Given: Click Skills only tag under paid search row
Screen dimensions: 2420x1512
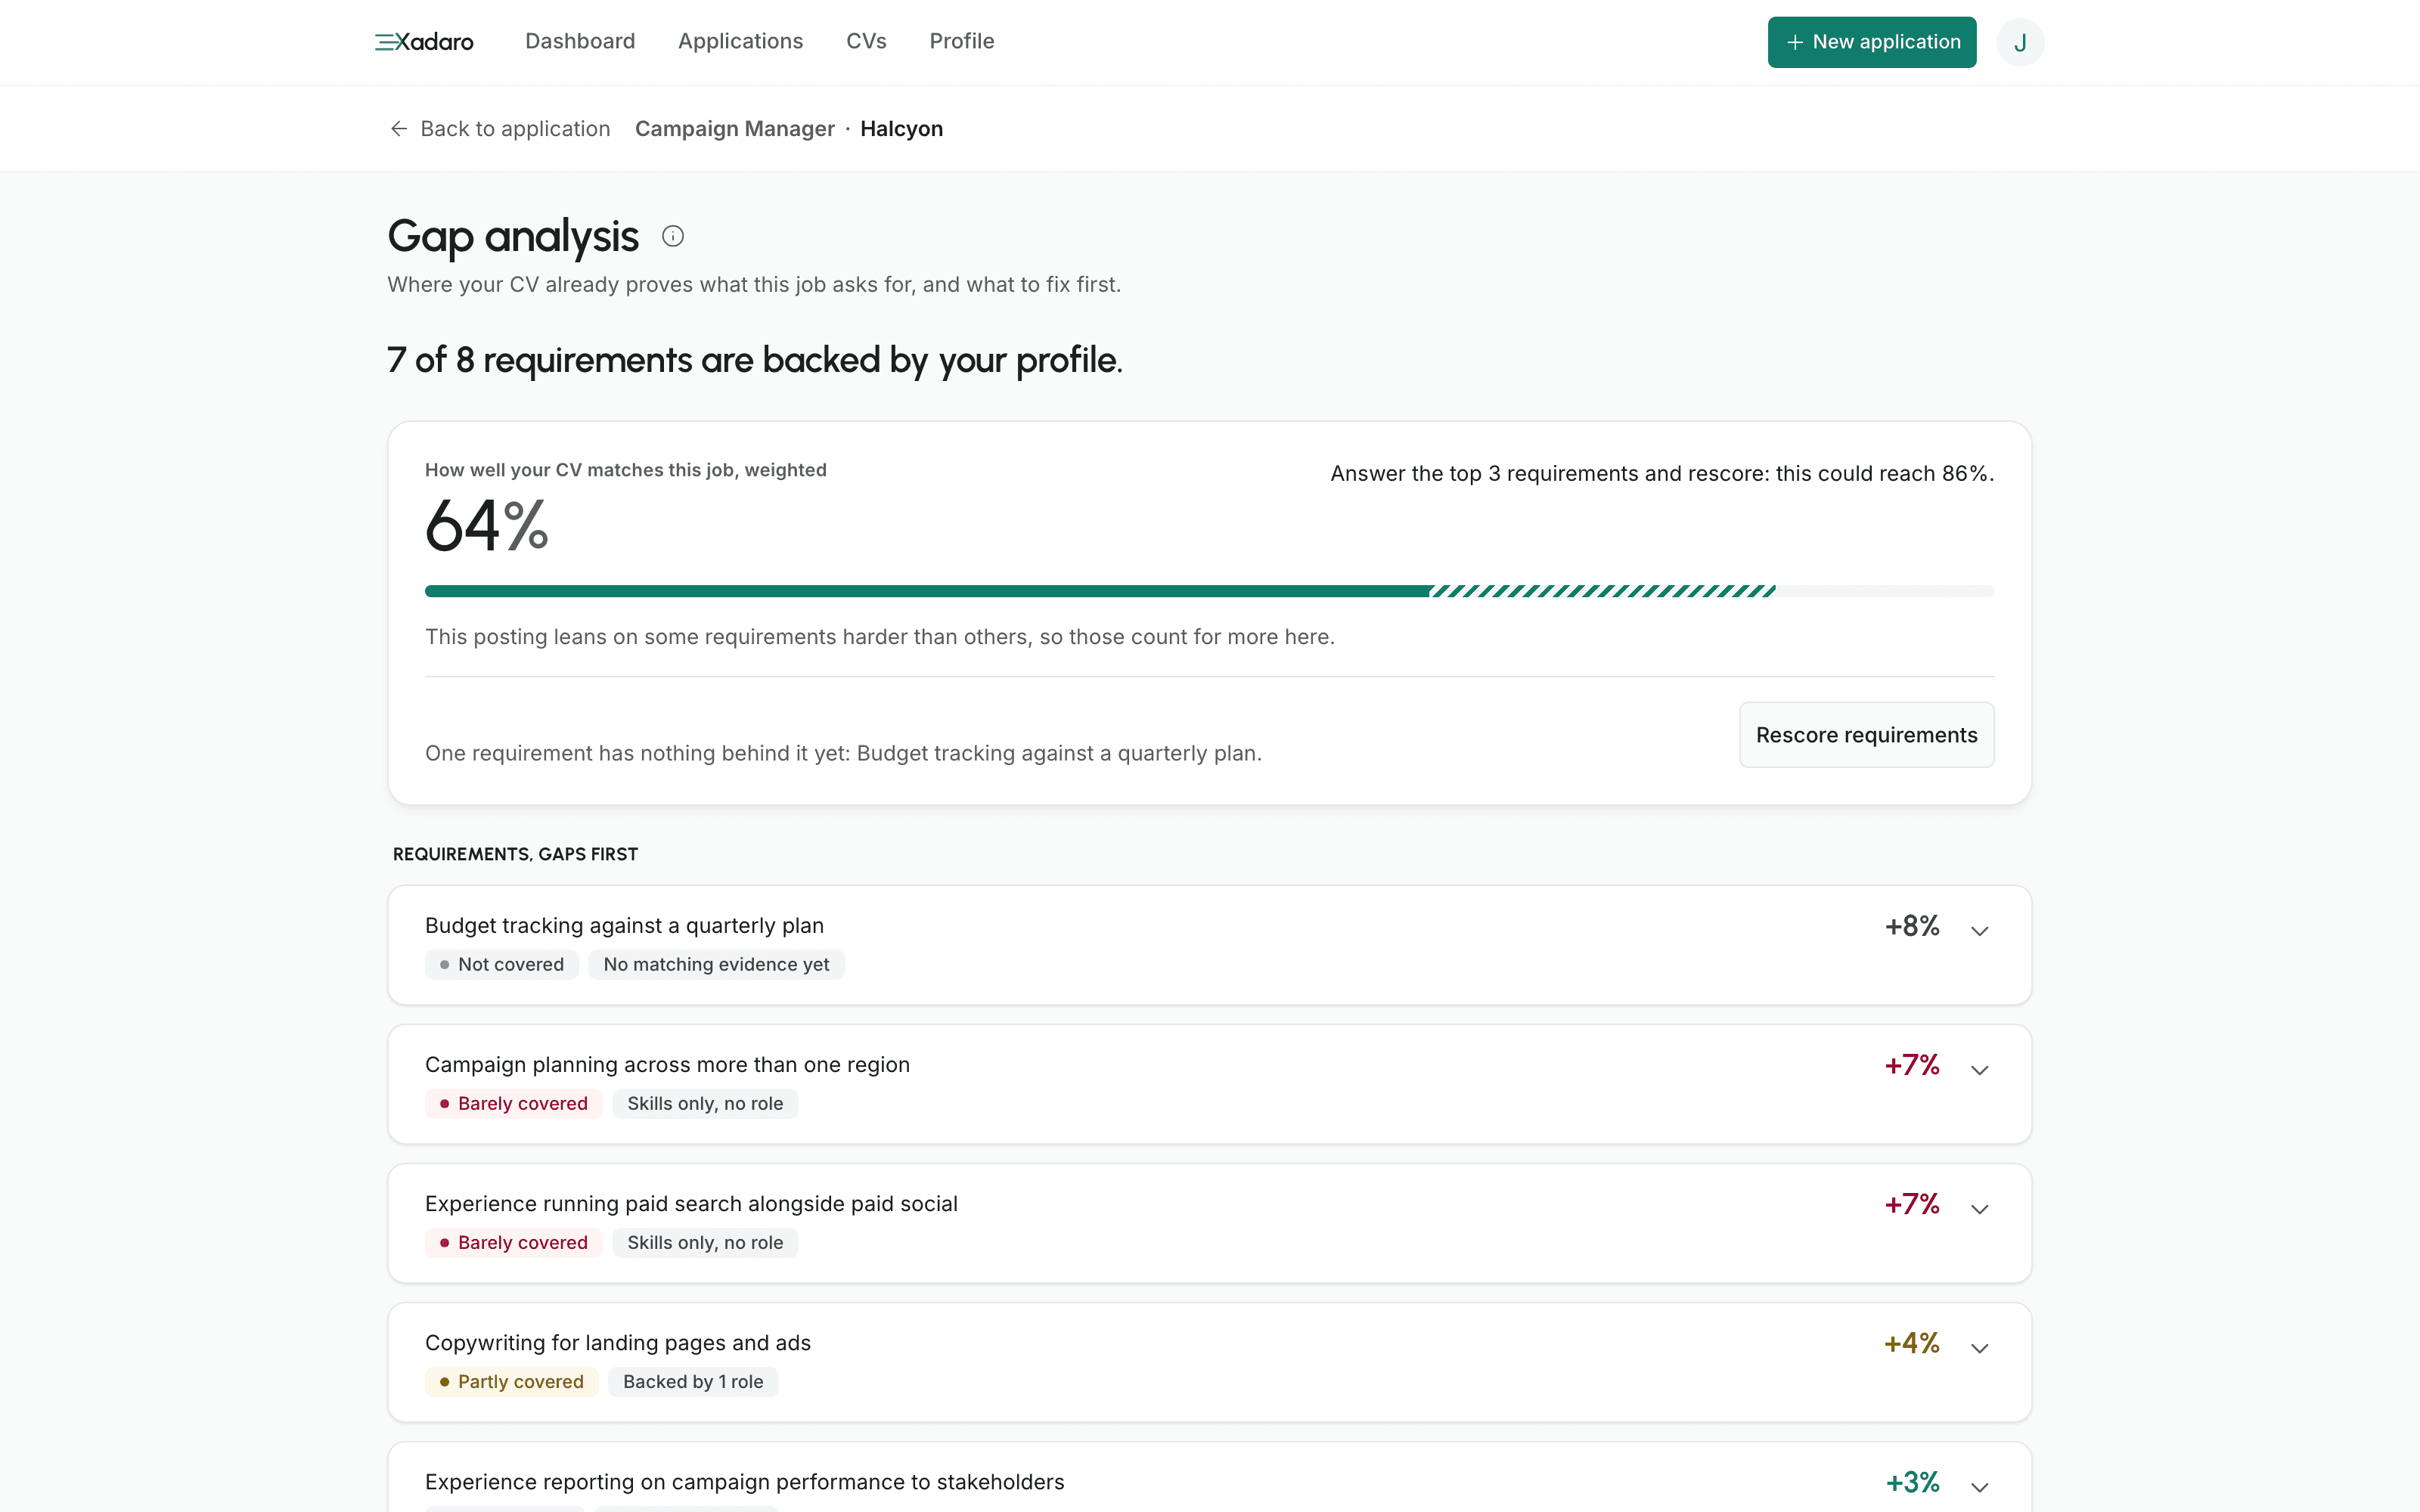Looking at the screenshot, I should (x=705, y=1243).
